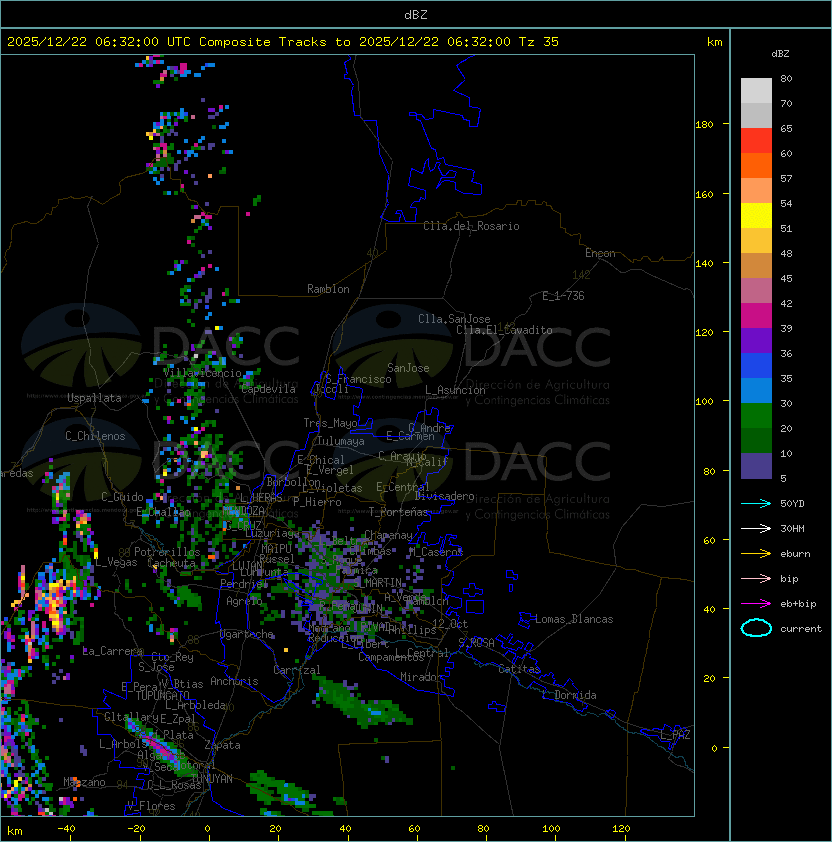Select the purple 39 dBZ color swatch
Viewport: 832px width, 842px height.
click(x=756, y=340)
